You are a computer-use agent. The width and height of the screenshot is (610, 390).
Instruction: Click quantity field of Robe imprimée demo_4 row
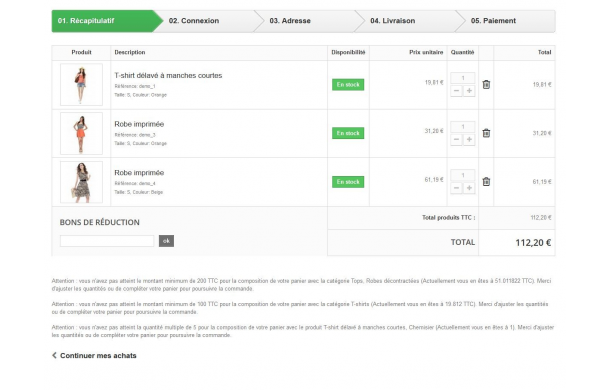pos(463,175)
